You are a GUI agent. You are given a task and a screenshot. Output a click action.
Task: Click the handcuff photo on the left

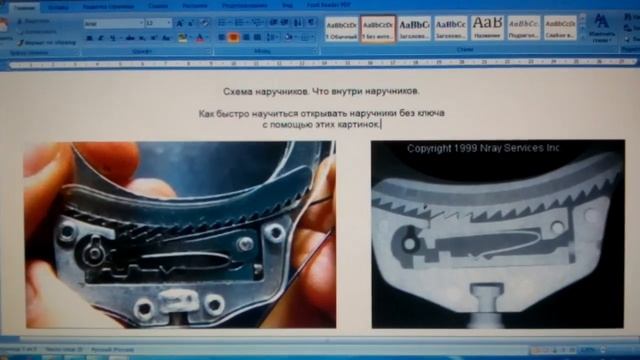[x=180, y=235]
